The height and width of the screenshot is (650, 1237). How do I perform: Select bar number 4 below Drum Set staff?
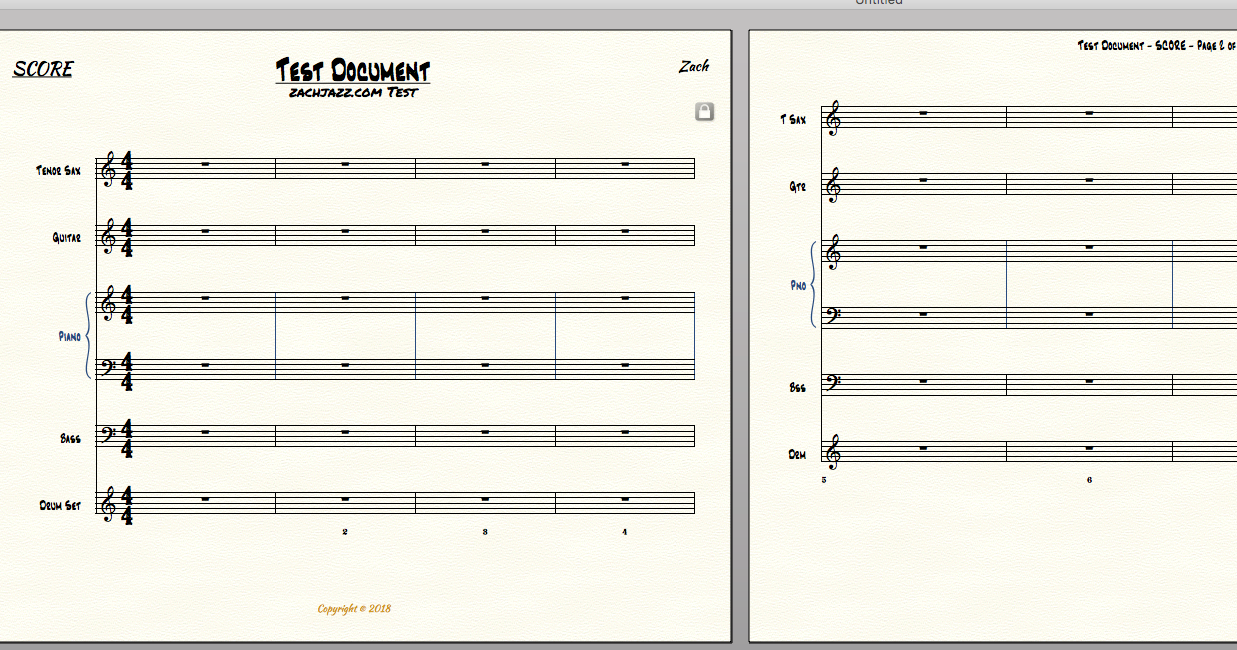click(x=624, y=532)
